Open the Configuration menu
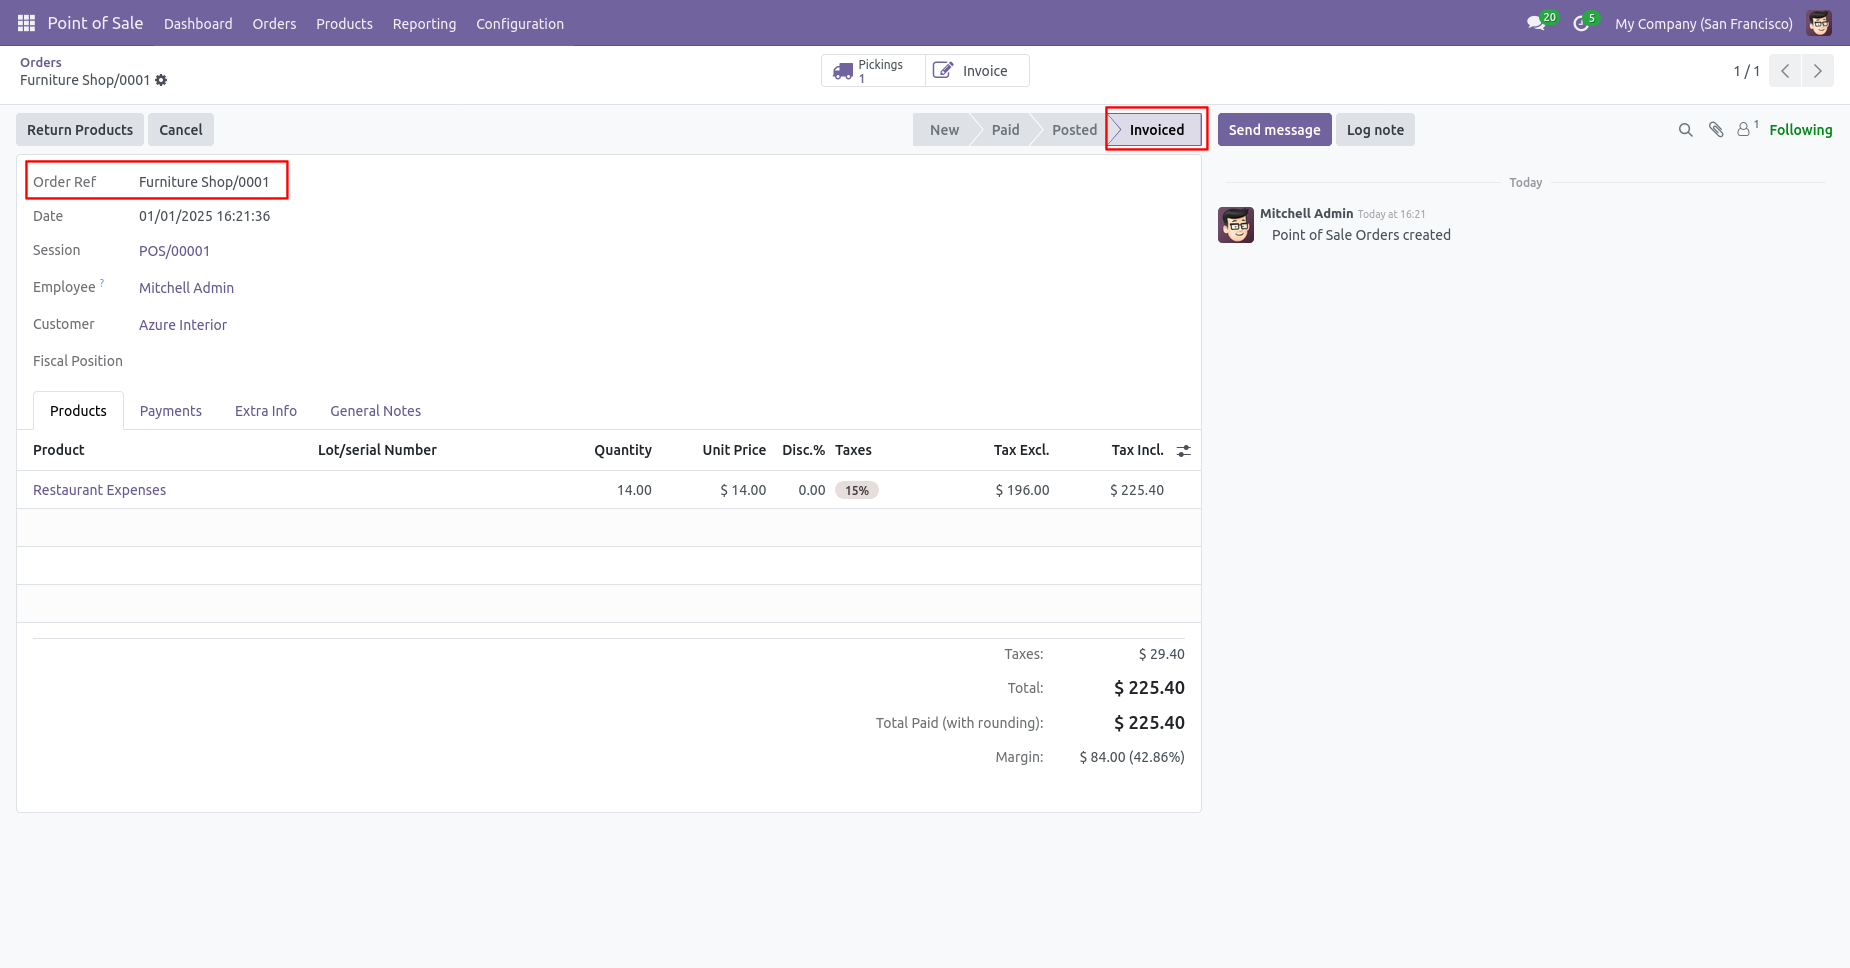The height and width of the screenshot is (968, 1850). tap(520, 24)
